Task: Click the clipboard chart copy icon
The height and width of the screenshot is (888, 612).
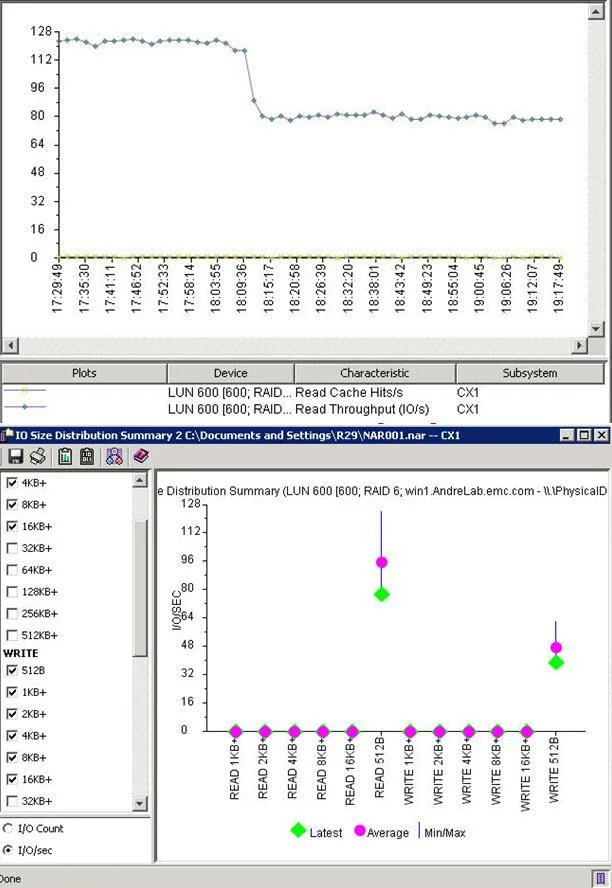Action: coord(65,456)
